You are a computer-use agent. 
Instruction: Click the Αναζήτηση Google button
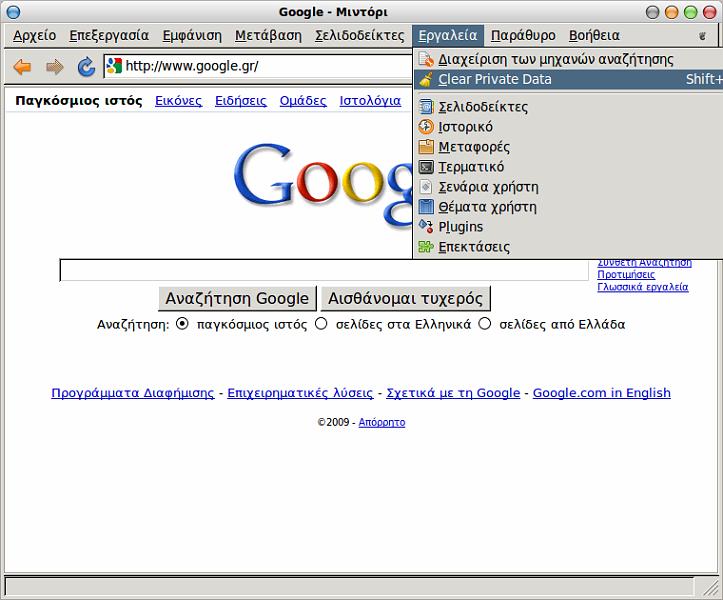click(x=237, y=298)
